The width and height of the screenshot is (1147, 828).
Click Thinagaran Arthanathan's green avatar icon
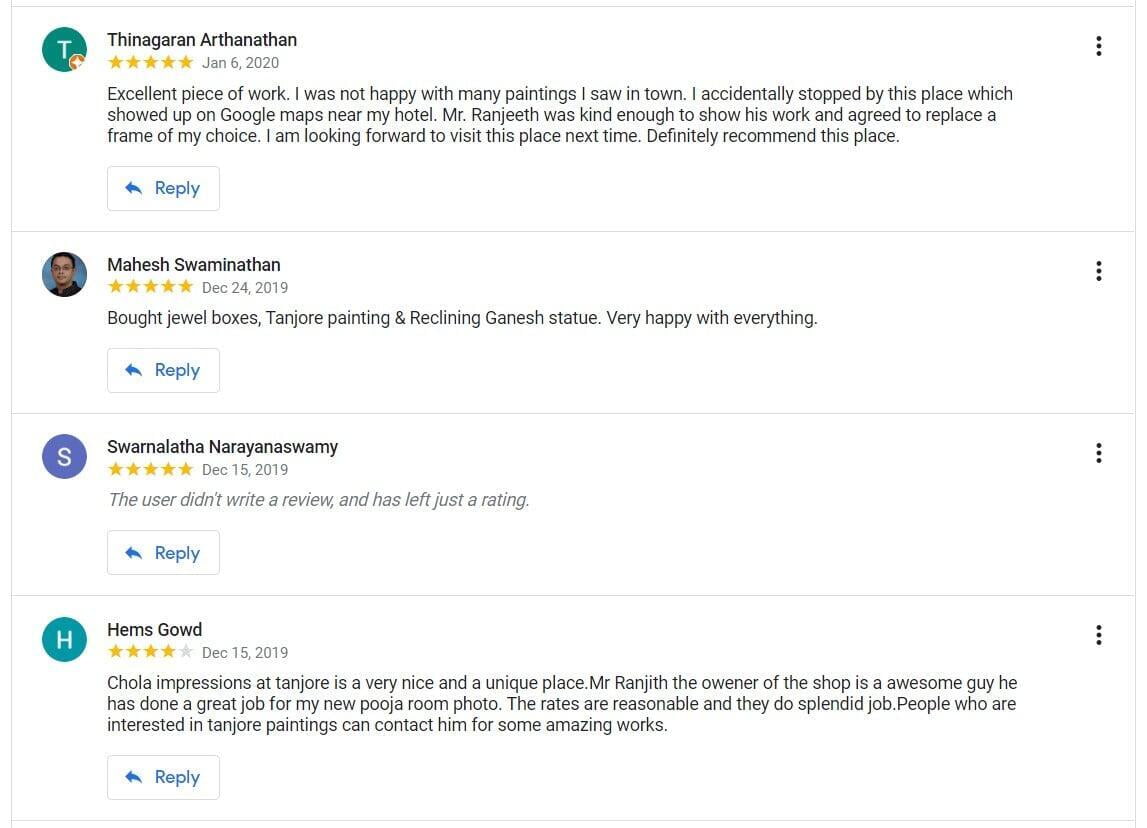coord(64,49)
